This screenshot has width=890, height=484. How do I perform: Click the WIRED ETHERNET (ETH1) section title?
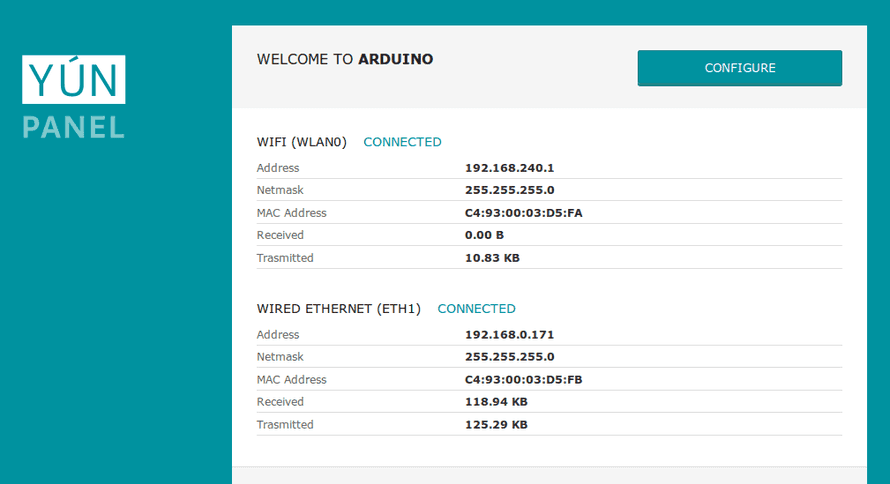(338, 309)
